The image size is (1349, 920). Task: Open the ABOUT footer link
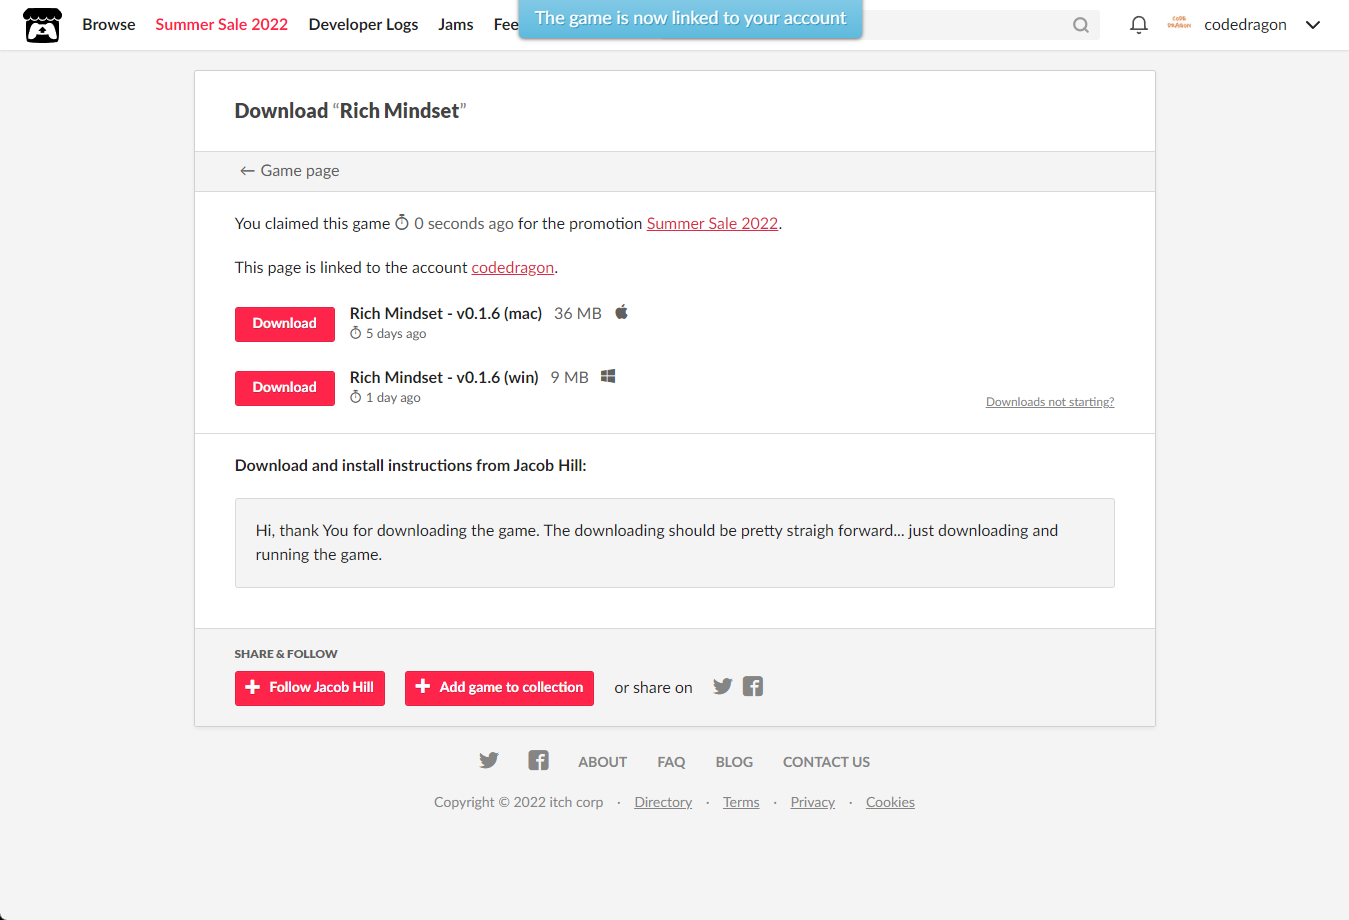[x=602, y=762]
